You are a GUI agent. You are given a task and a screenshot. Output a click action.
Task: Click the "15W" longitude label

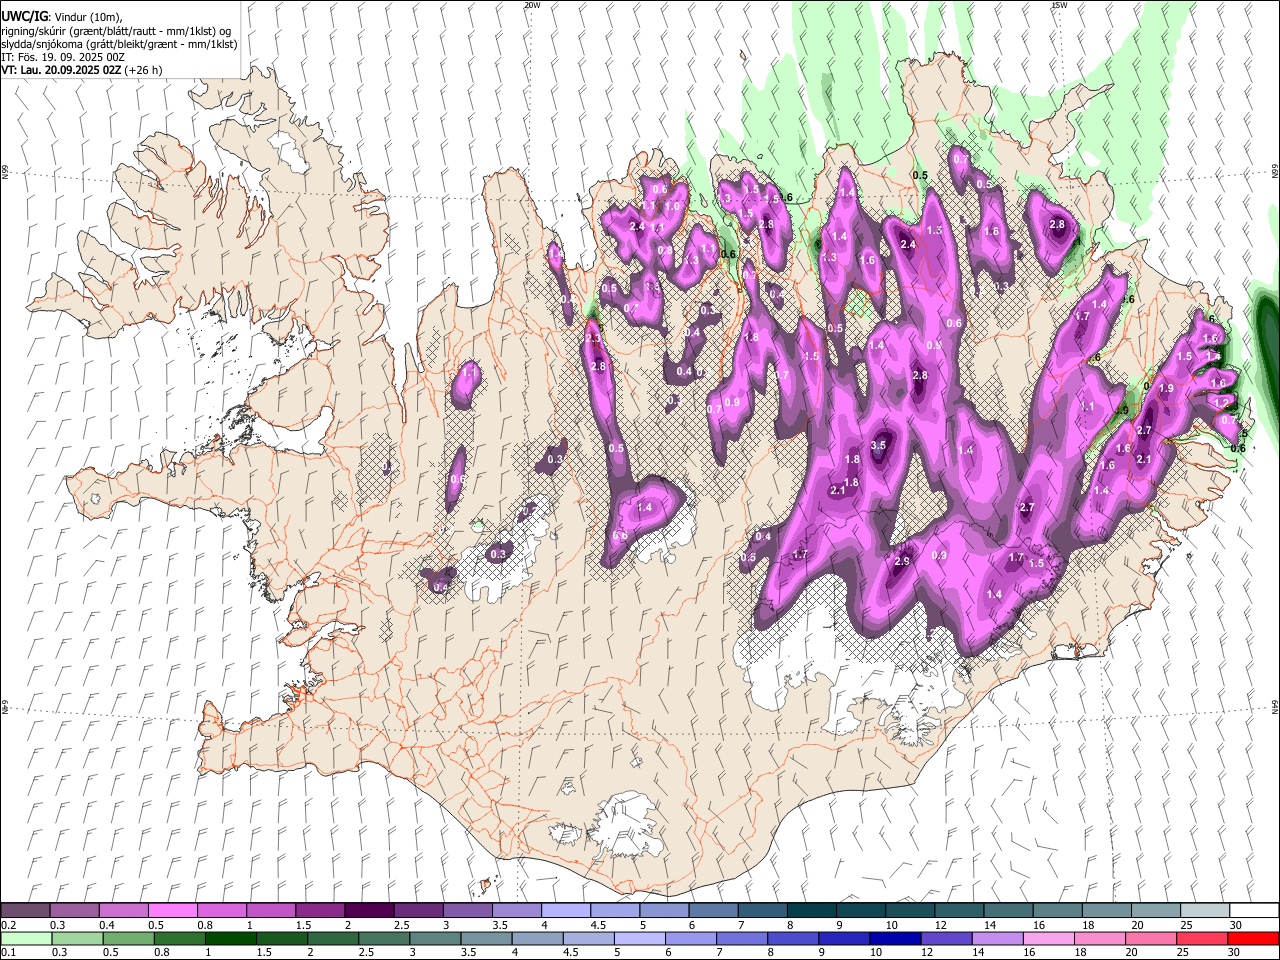pos(1058,5)
